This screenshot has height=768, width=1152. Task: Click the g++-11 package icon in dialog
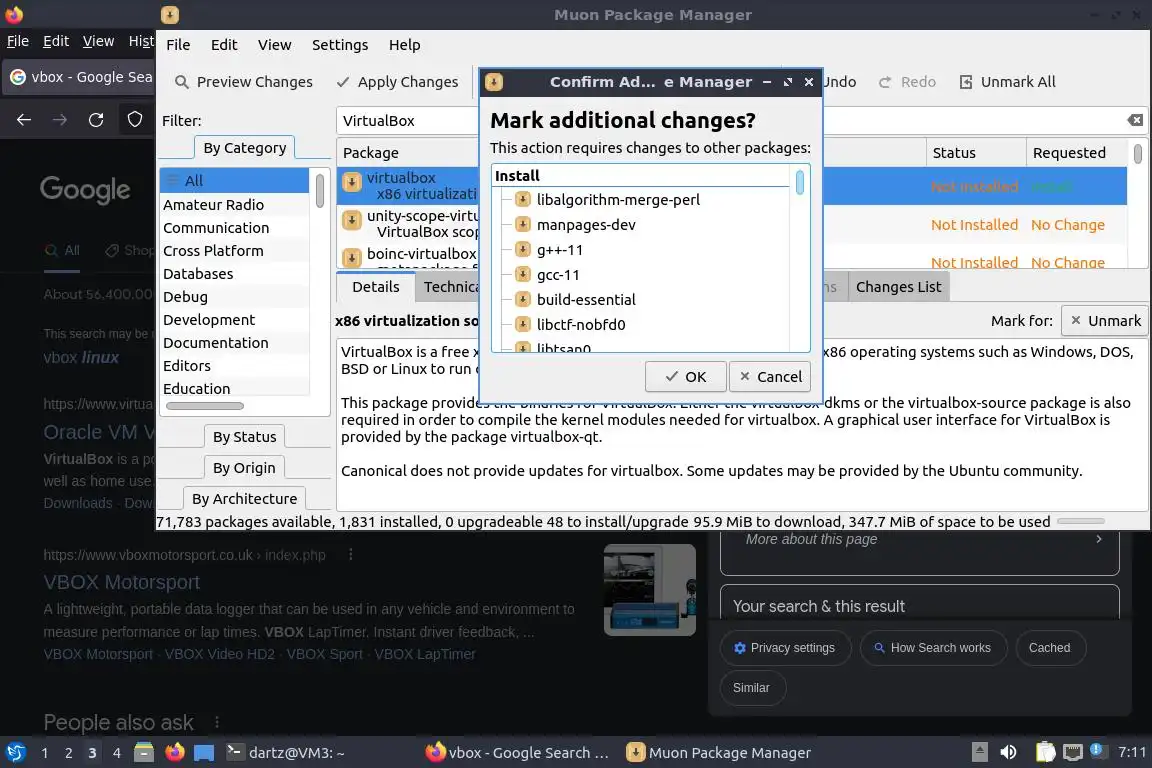tap(522, 249)
